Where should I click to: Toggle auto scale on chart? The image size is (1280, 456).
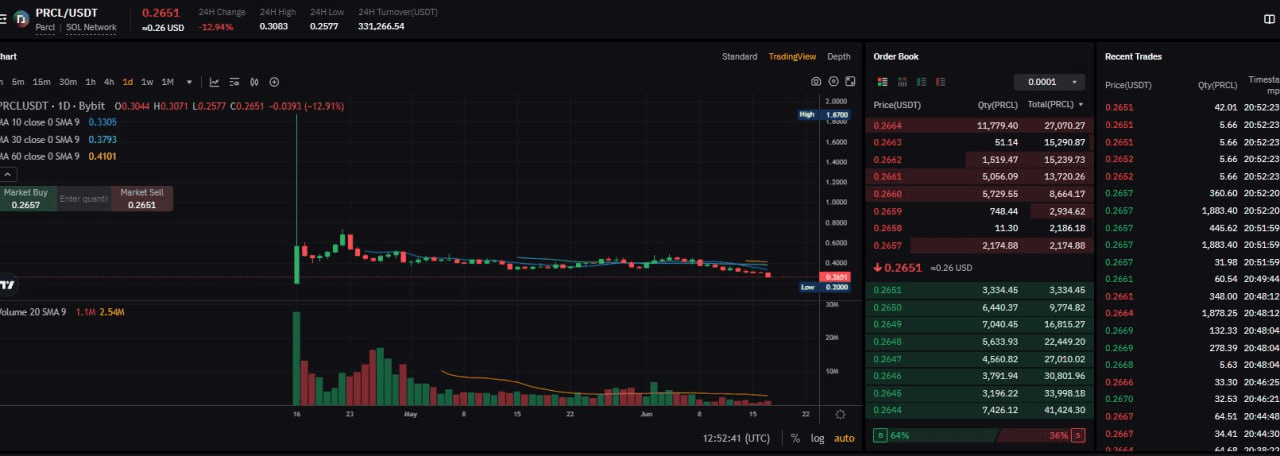[844, 438]
